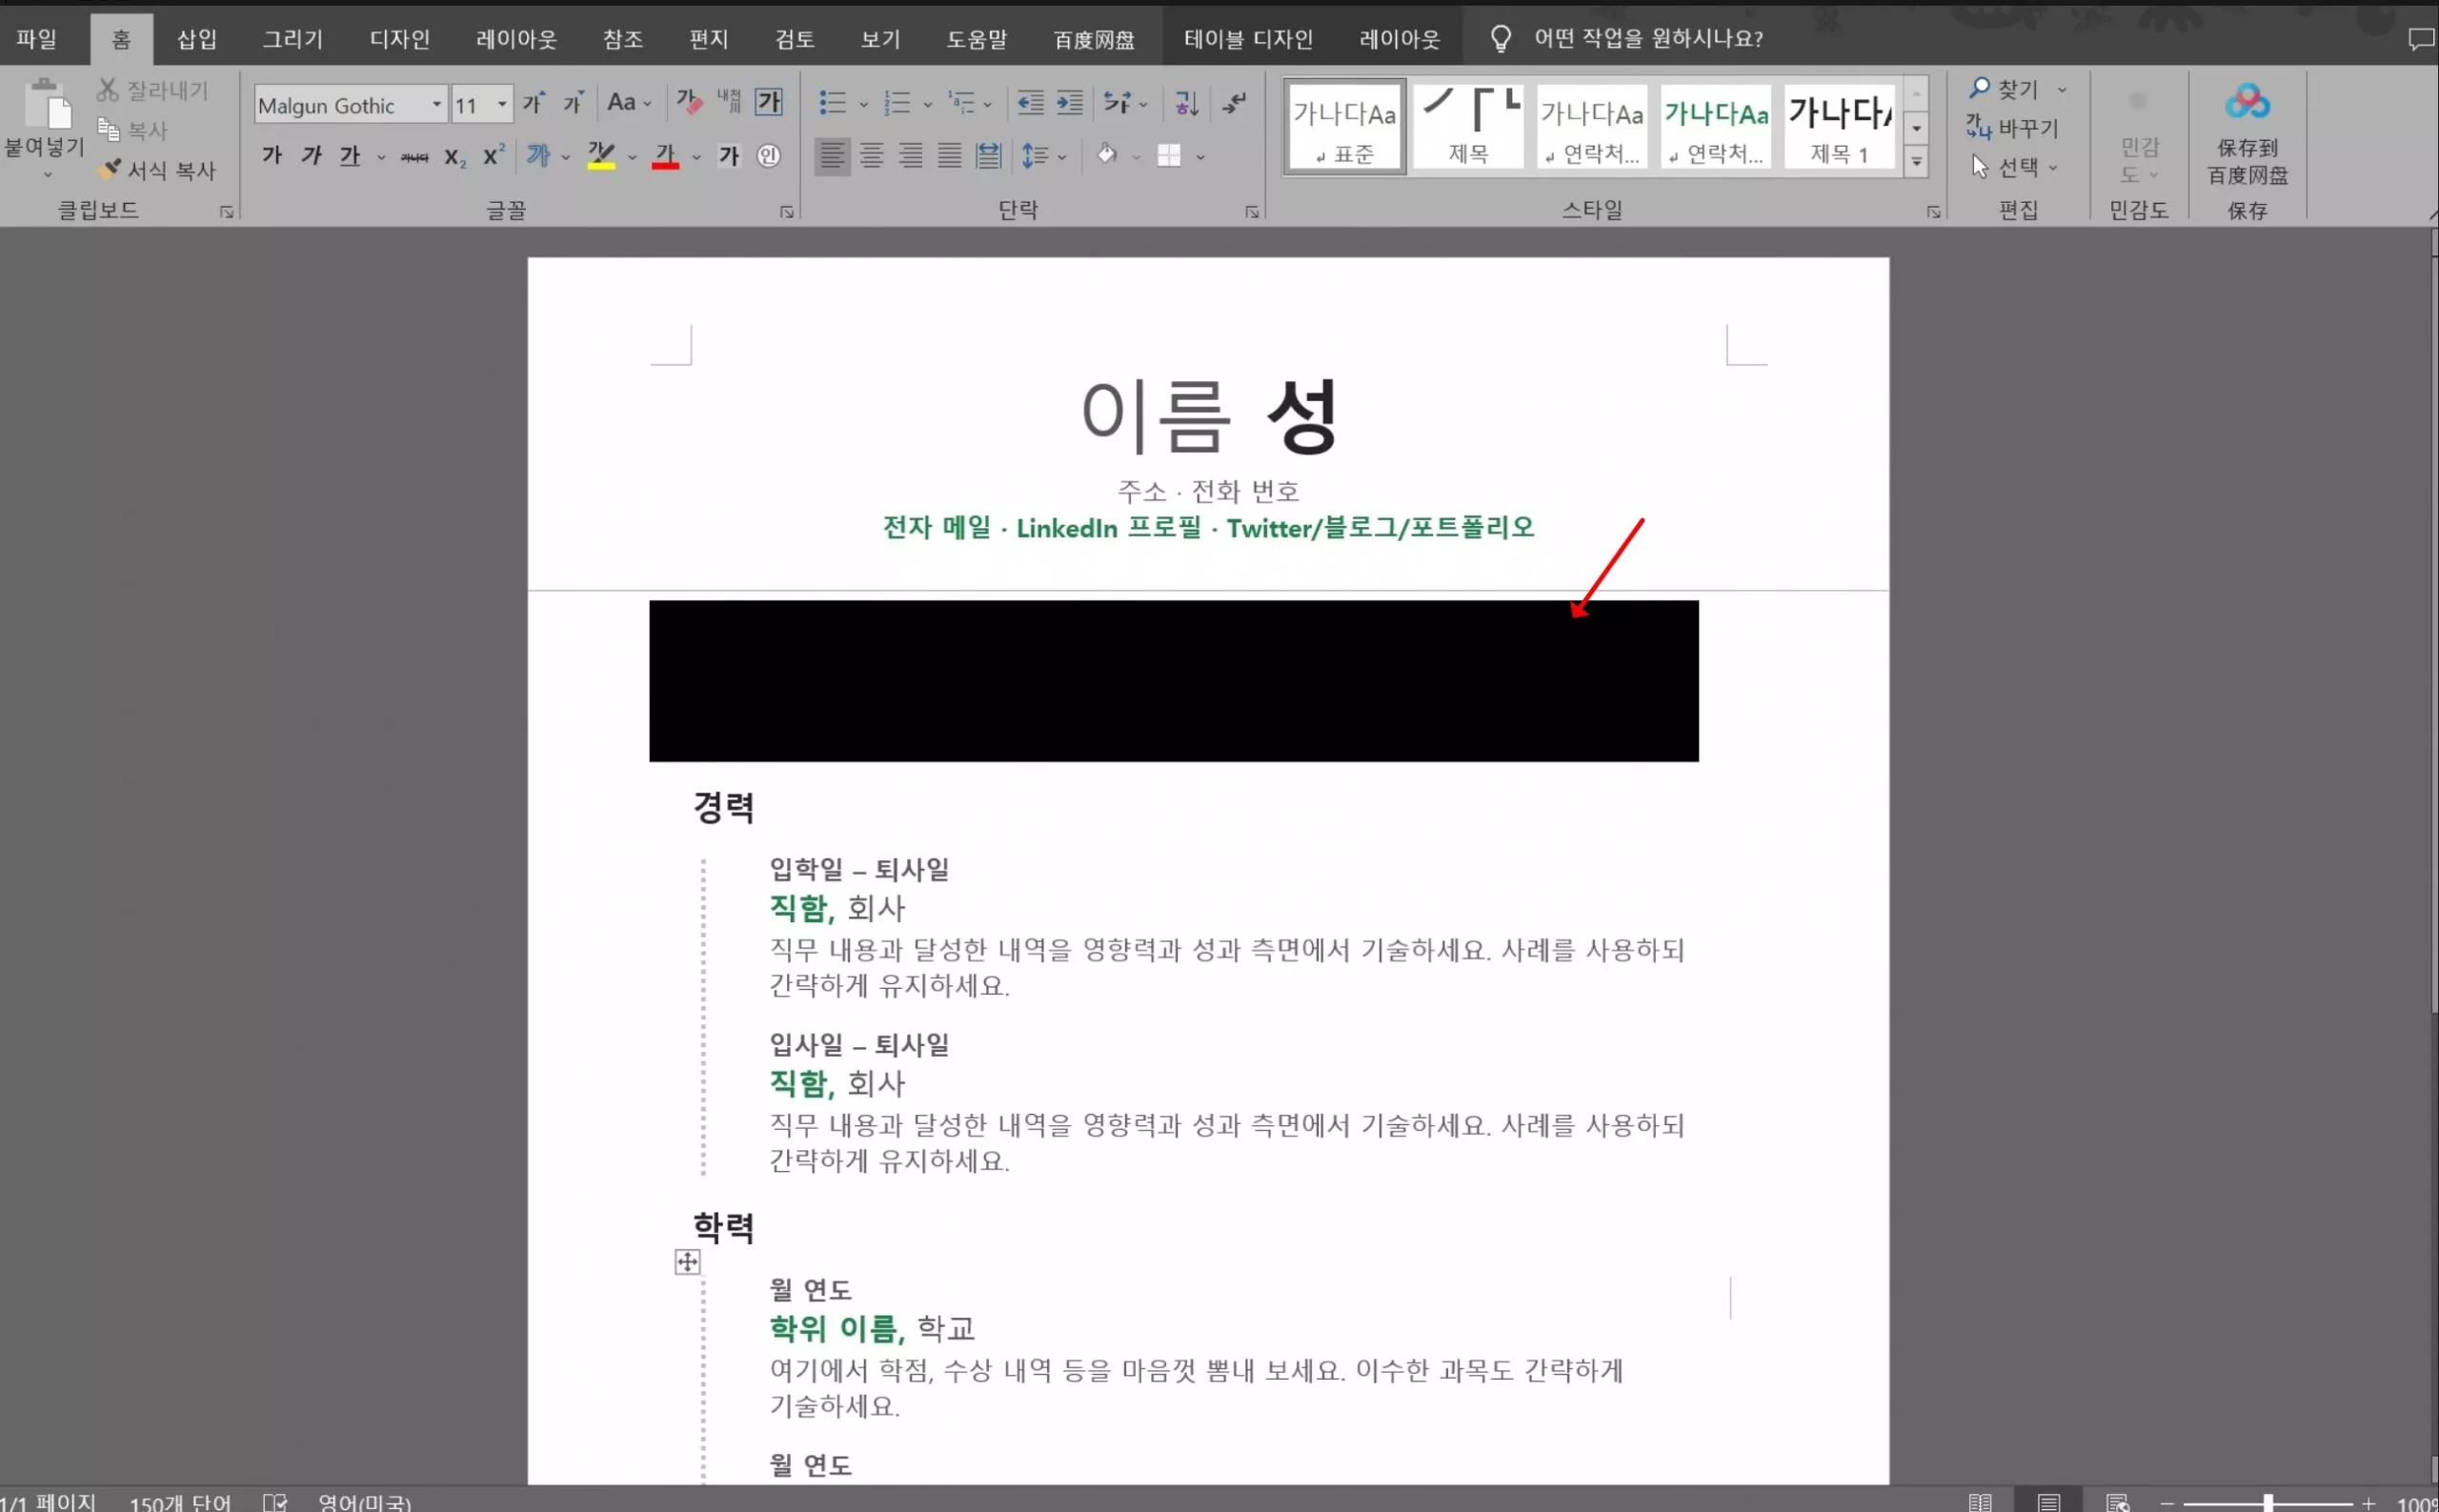Cut selected text with scissors icon
This screenshot has width=2439, height=1512.
[x=110, y=90]
